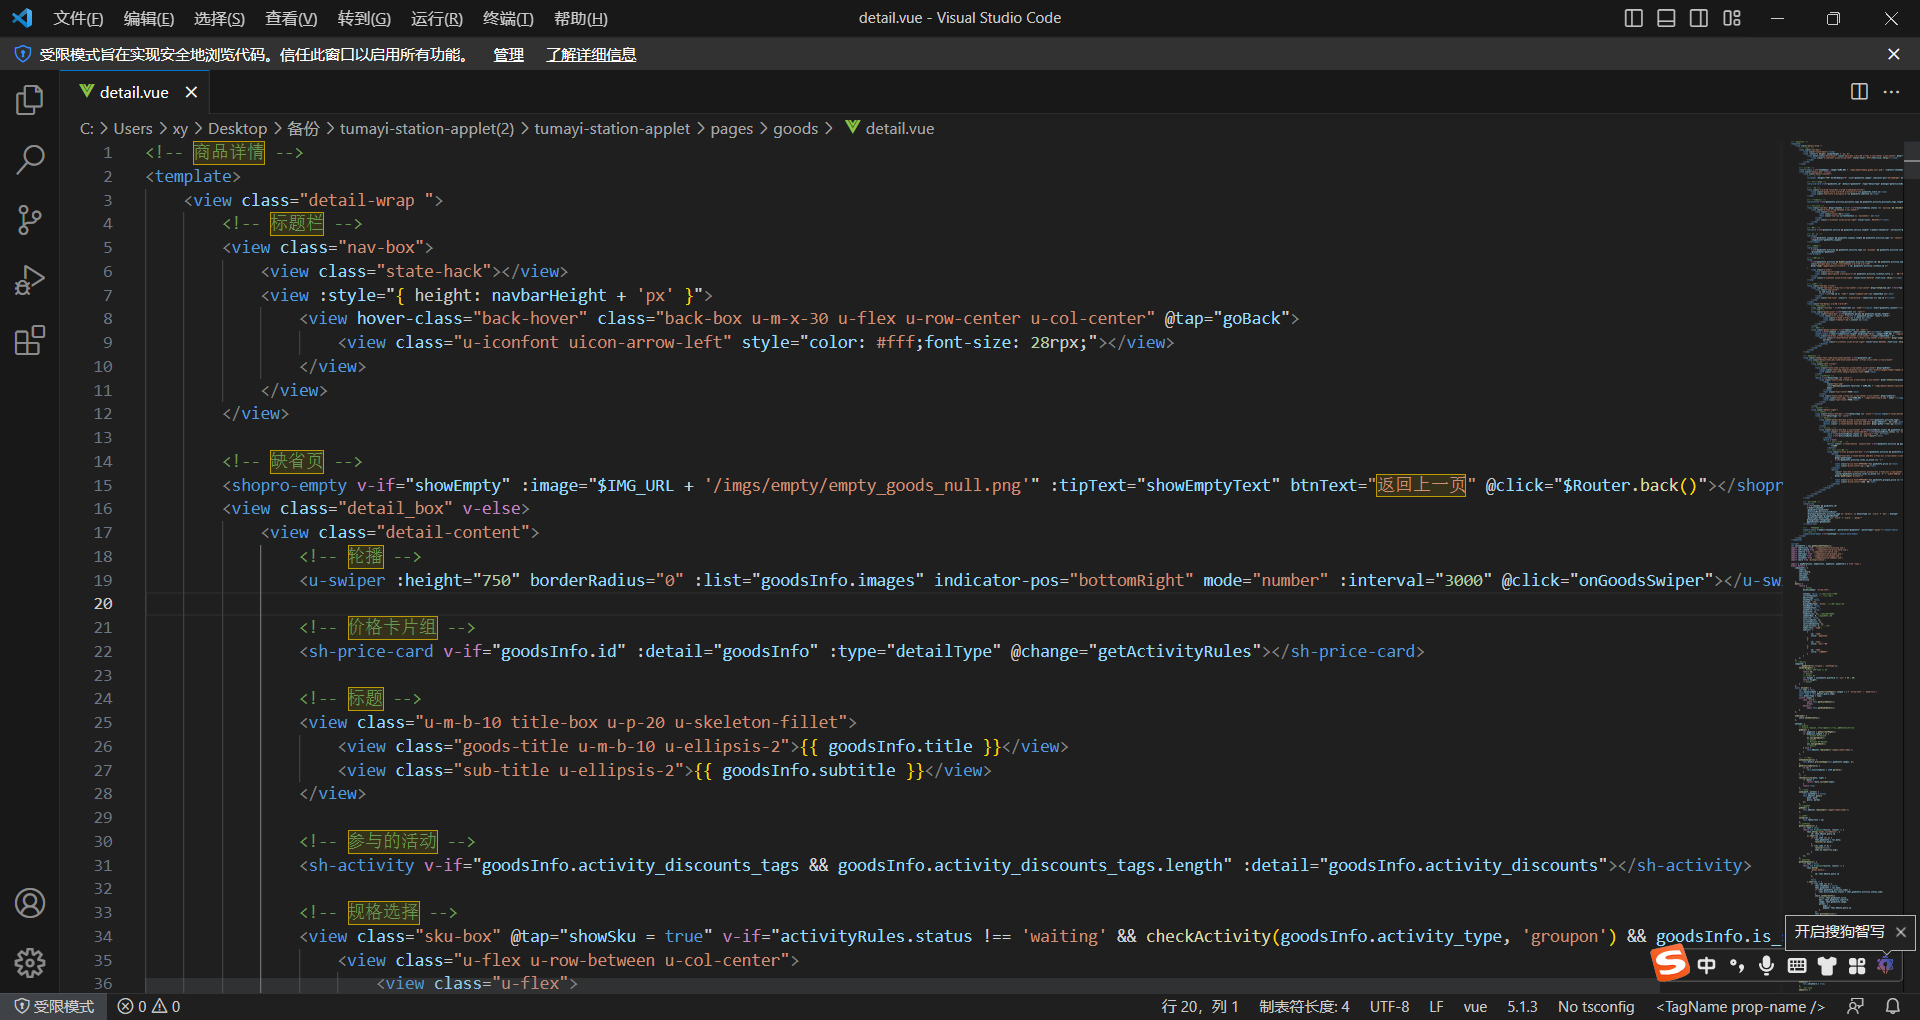Dismiss the restricted mode banner
Viewport: 1920px width, 1020px height.
point(1893,54)
